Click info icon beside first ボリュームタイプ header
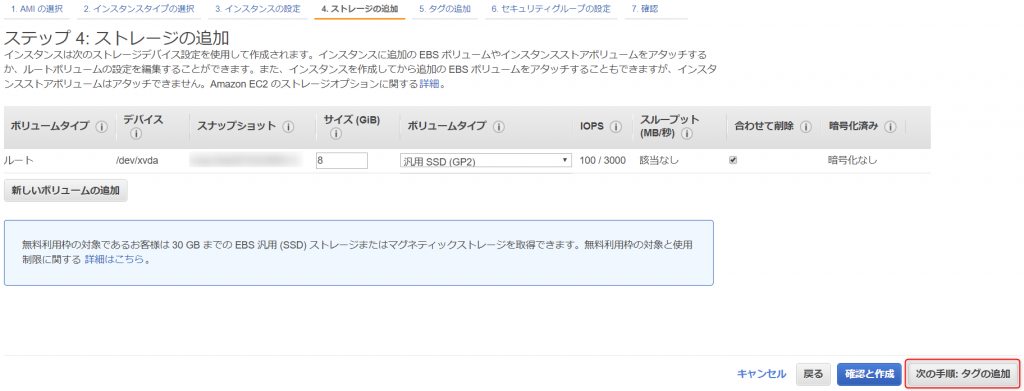This screenshot has width=1024, height=391. point(101,127)
